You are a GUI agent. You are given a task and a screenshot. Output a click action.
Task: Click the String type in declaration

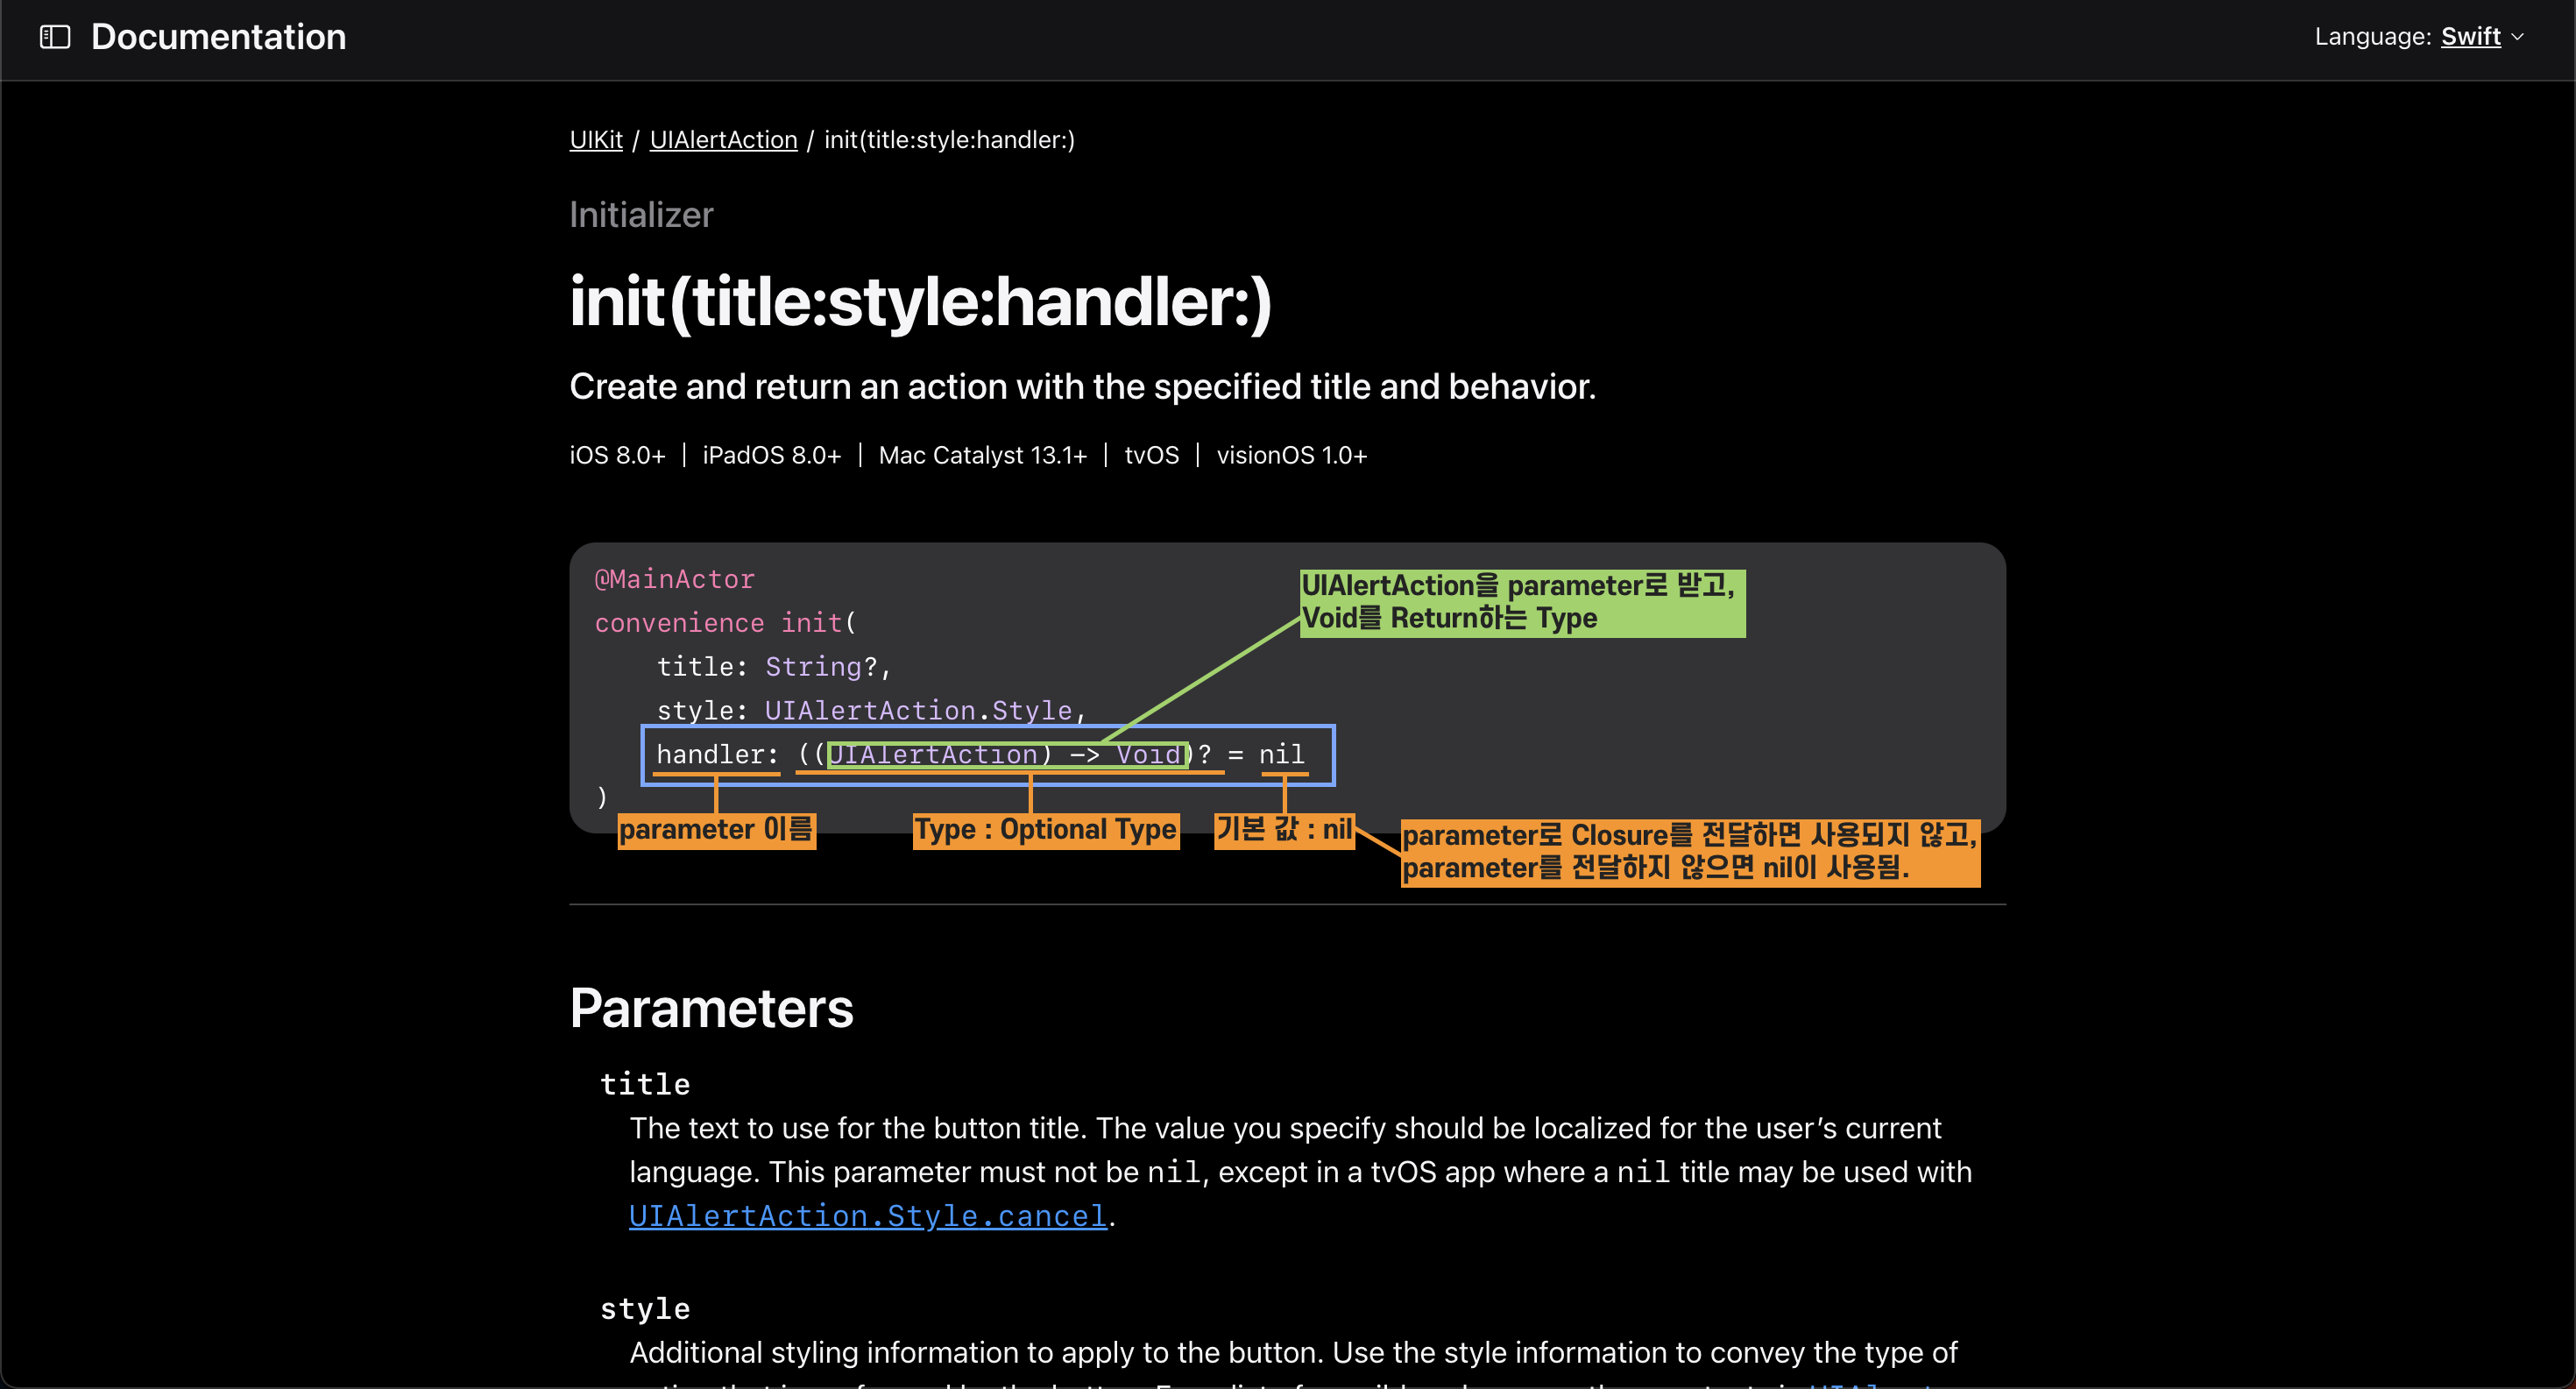point(812,666)
